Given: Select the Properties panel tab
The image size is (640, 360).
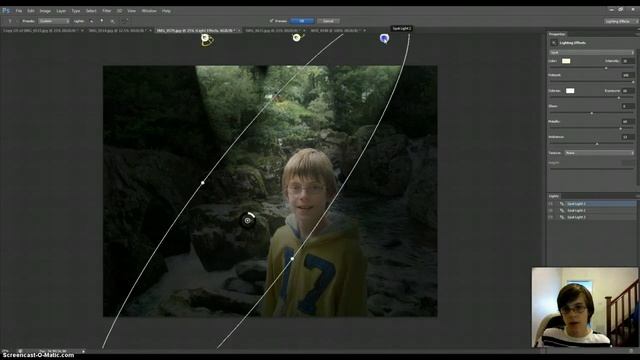Looking at the screenshot, I should coord(557,34).
